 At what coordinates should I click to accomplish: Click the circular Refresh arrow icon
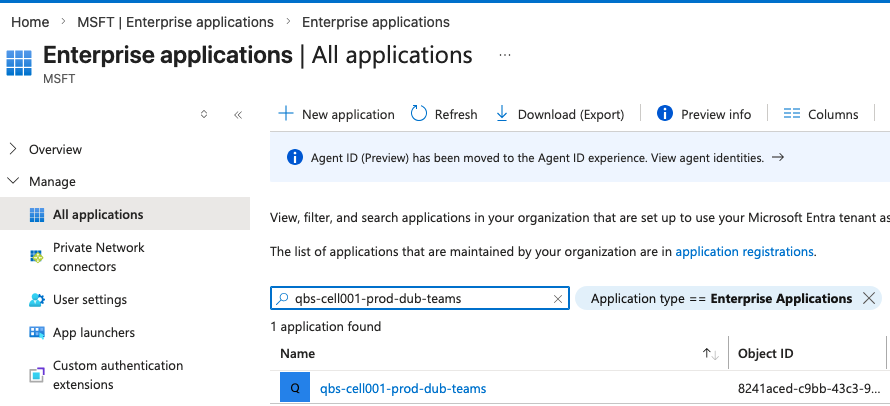click(419, 114)
